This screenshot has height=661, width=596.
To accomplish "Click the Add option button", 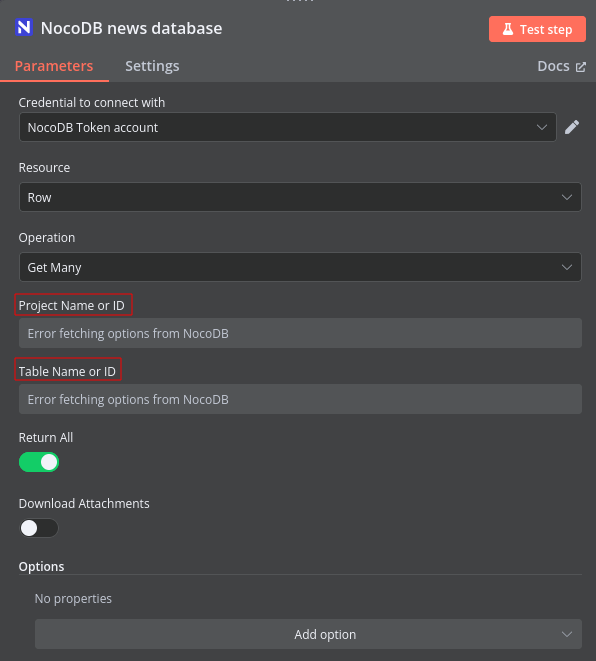I will (309, 634).
